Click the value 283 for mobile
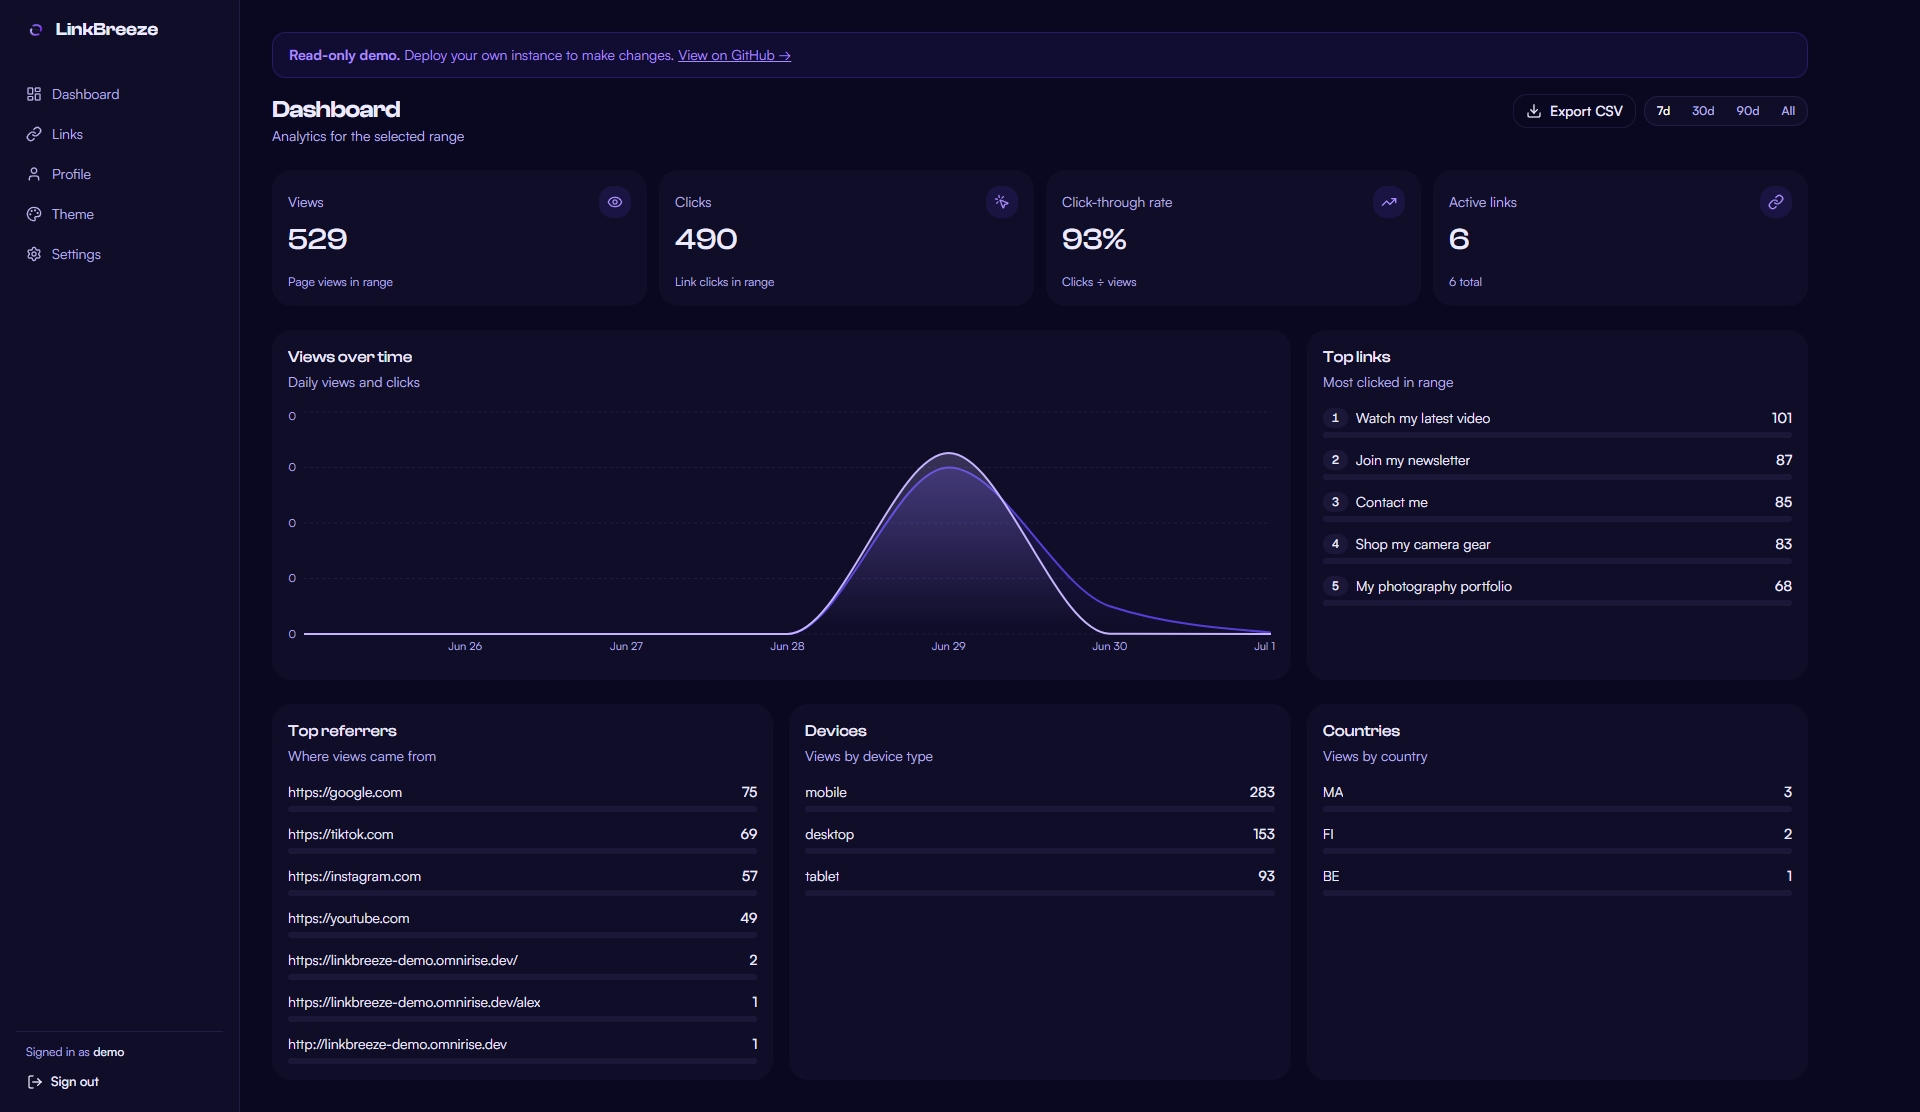 coord(1262,792)
